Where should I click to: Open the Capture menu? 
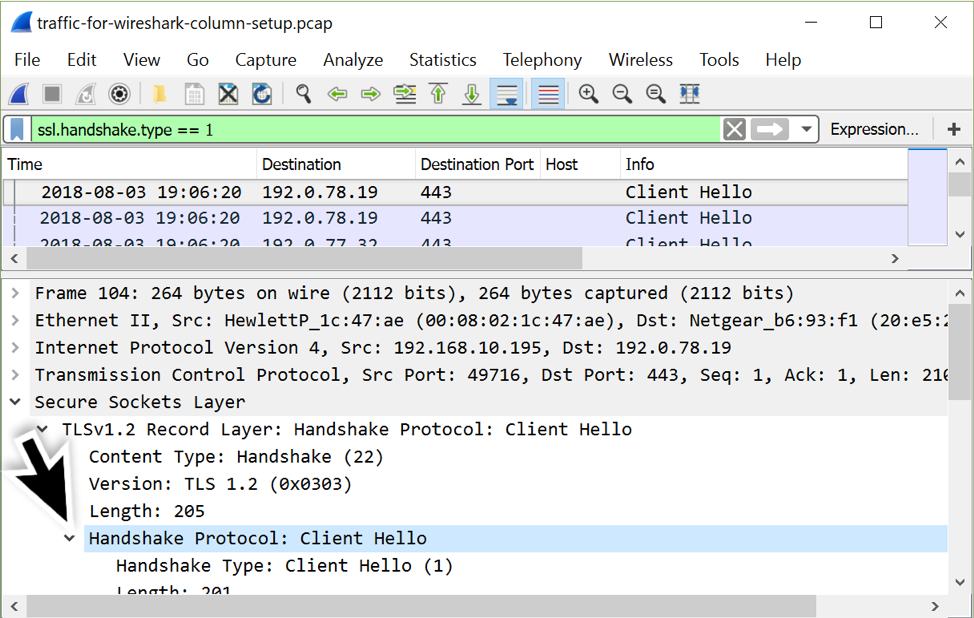pos(266,60)
